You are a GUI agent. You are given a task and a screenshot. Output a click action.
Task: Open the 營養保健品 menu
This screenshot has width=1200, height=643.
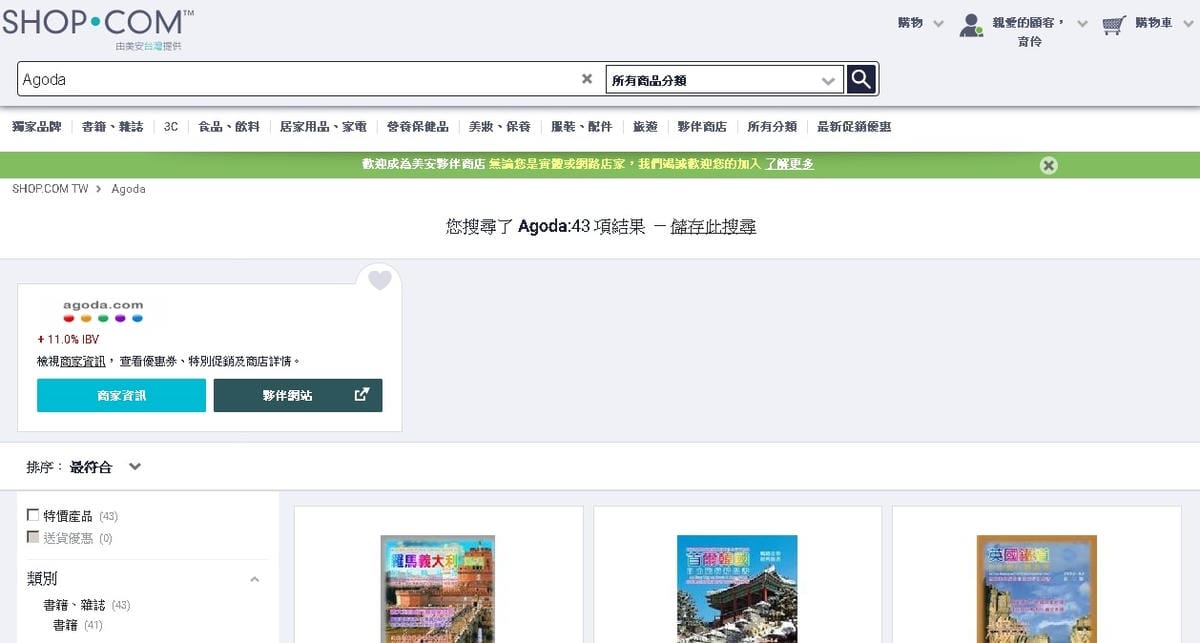[418, 127]
